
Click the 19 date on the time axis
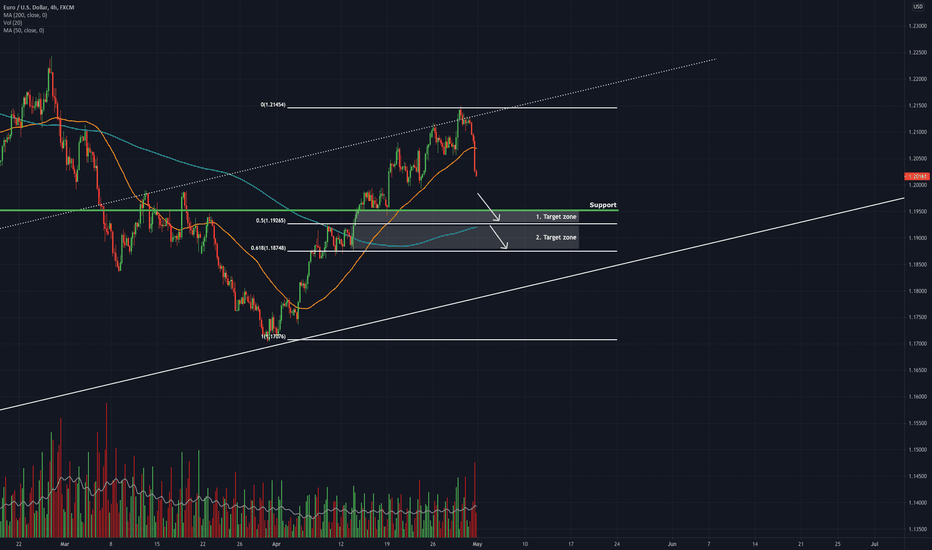(x=386, y=544)
